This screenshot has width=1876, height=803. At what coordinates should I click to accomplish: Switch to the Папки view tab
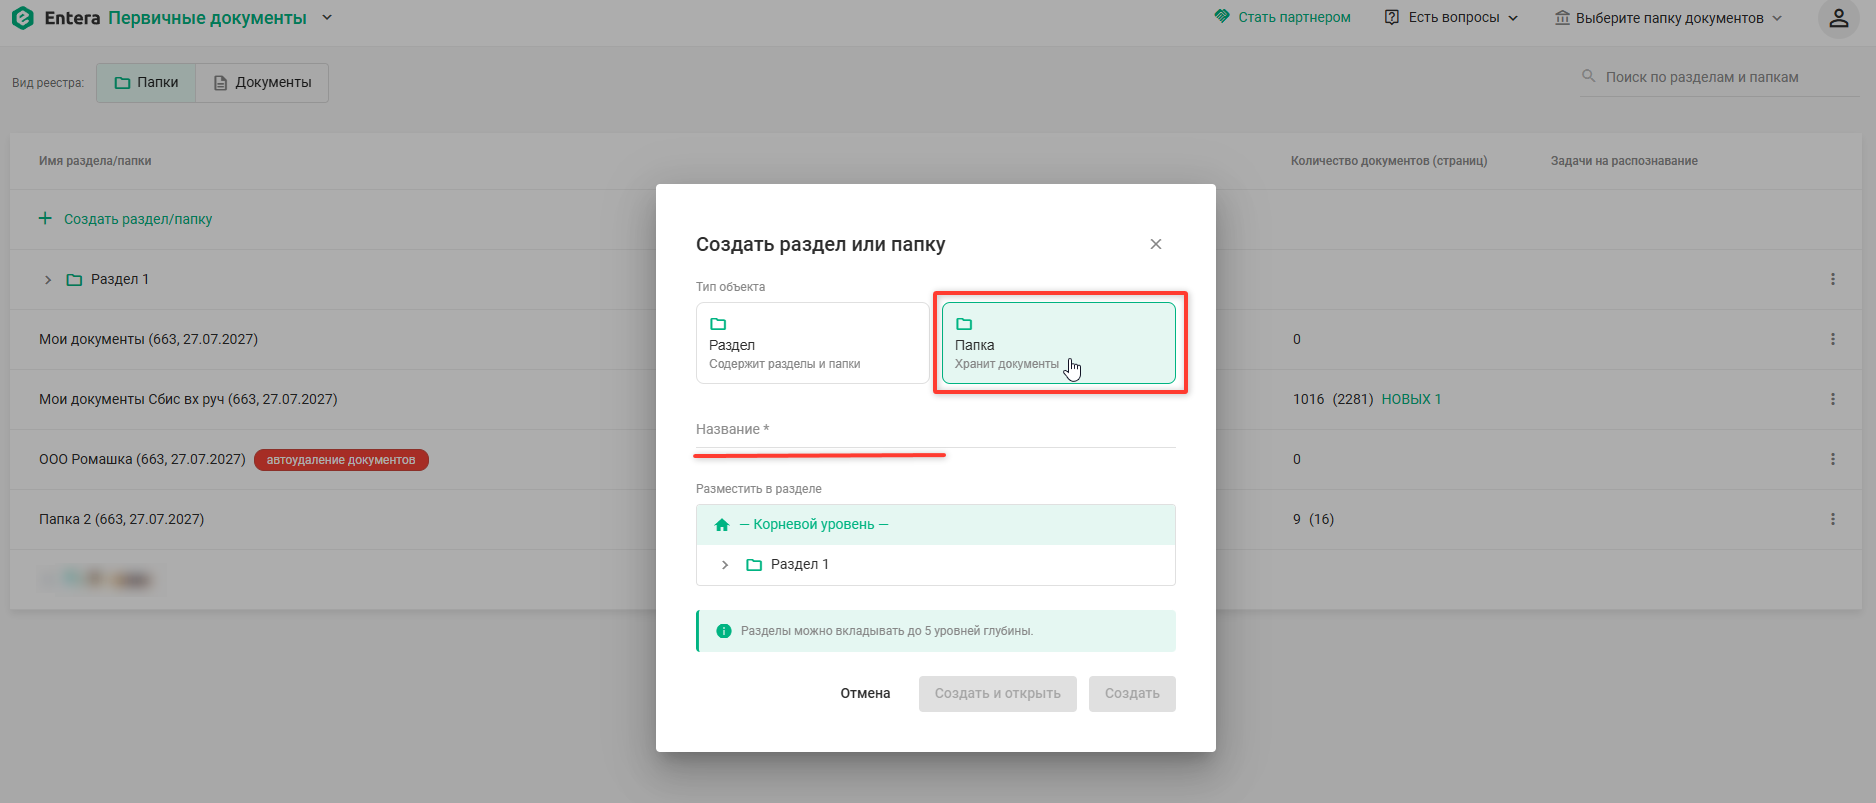146,82
